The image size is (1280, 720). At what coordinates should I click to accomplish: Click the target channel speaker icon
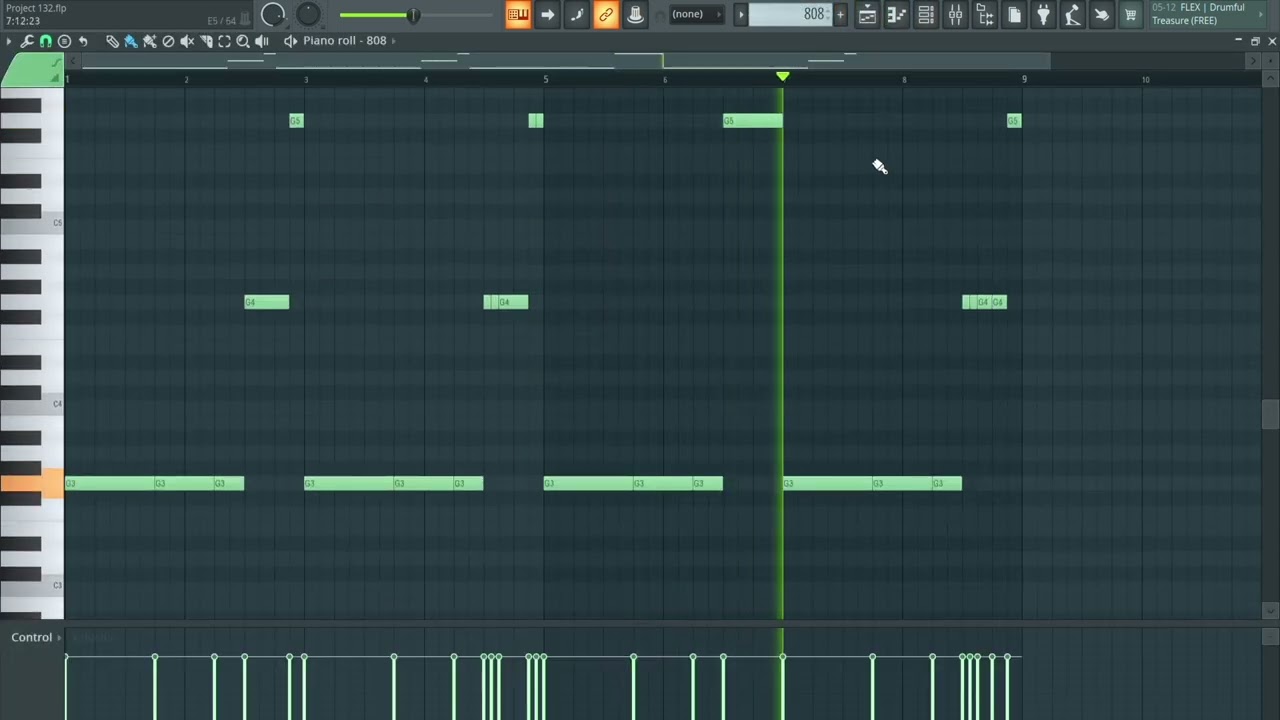coord(290,41)
